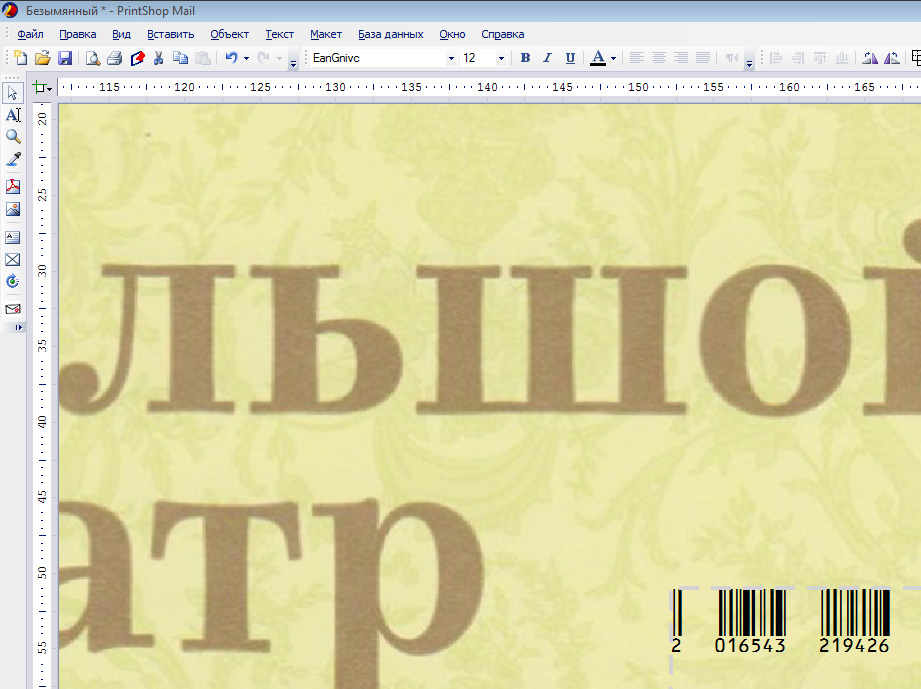Open the undo history dropdown arrow
The width and height of the screenshot is (921, 689).
(246, 58)
